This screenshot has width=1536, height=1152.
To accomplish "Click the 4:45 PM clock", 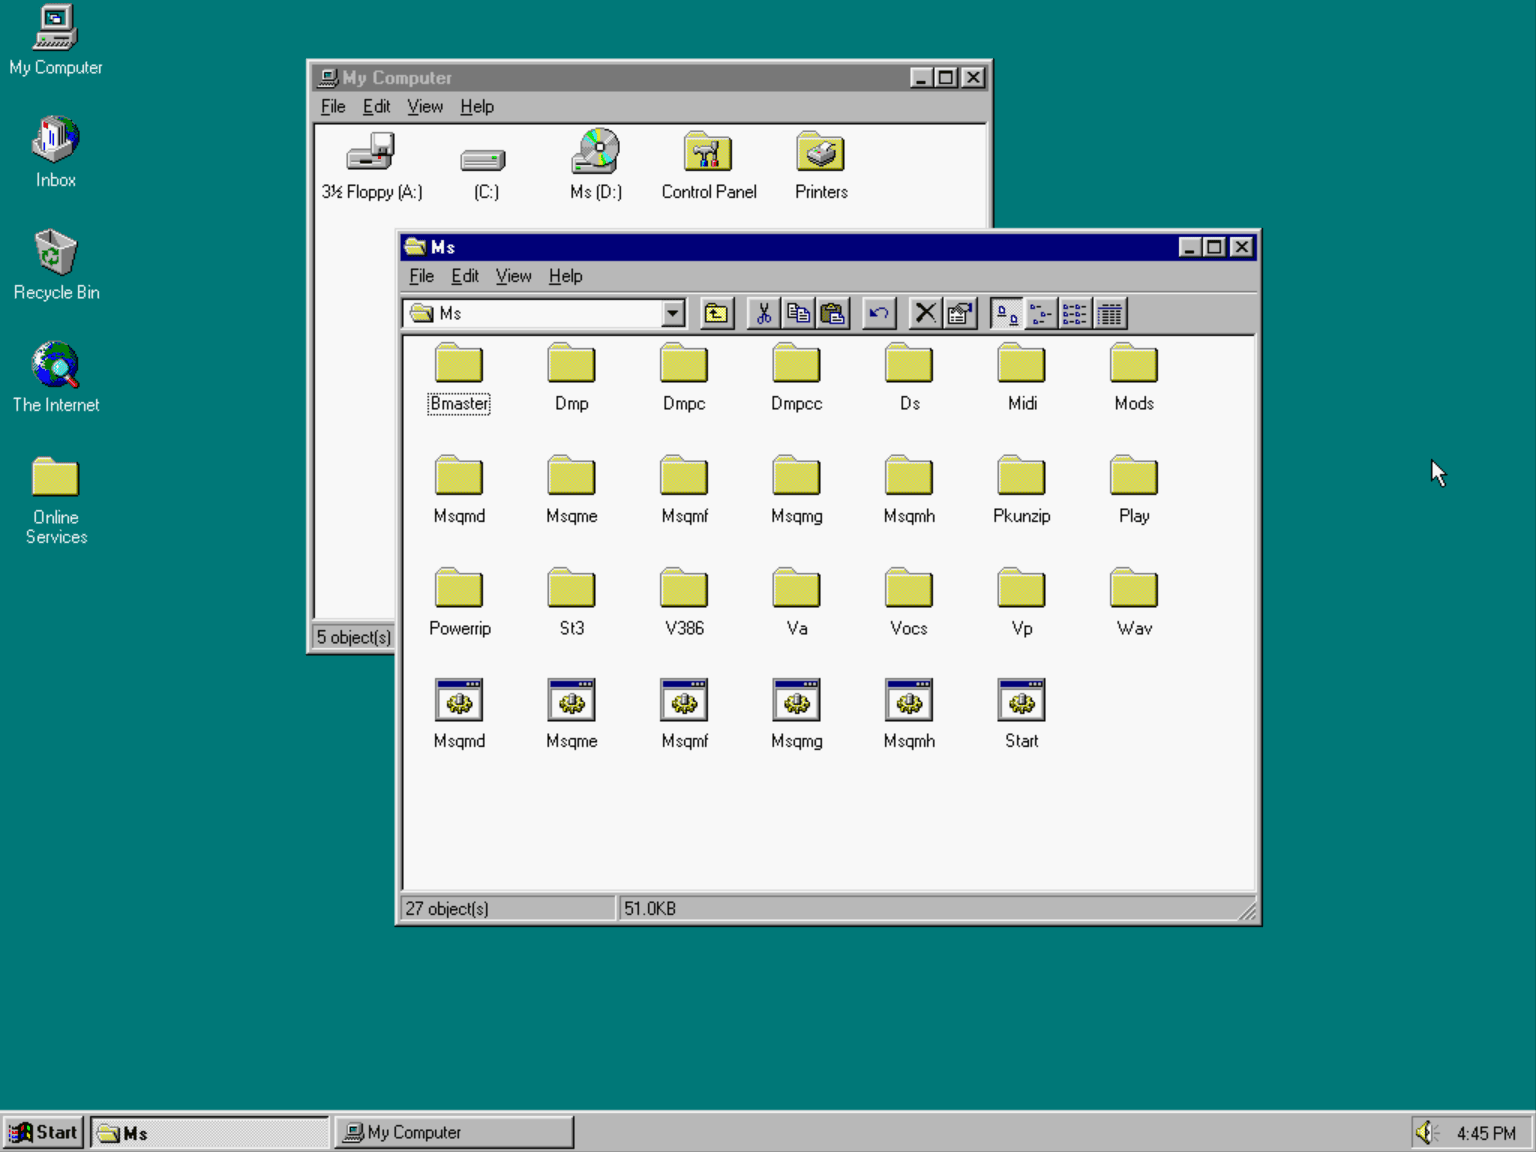I will [1486, 1133].
